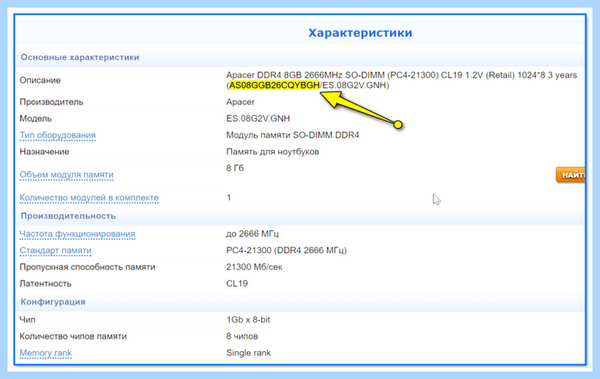
Task: Click the highlighted code 'AS08GGB26CQYBGH'
Action: point(274,85)
